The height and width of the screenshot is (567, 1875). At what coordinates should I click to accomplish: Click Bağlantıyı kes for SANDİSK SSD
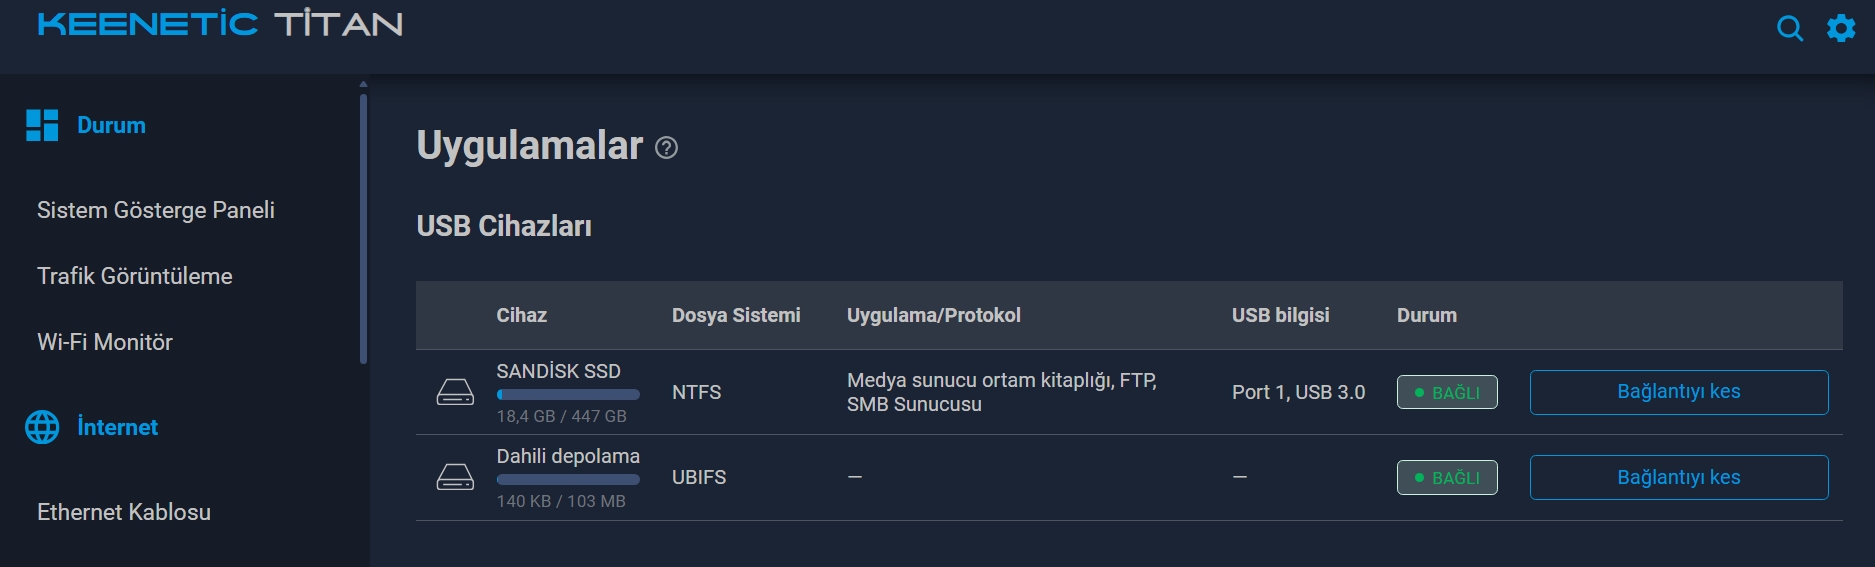(x=1679, y=392)
